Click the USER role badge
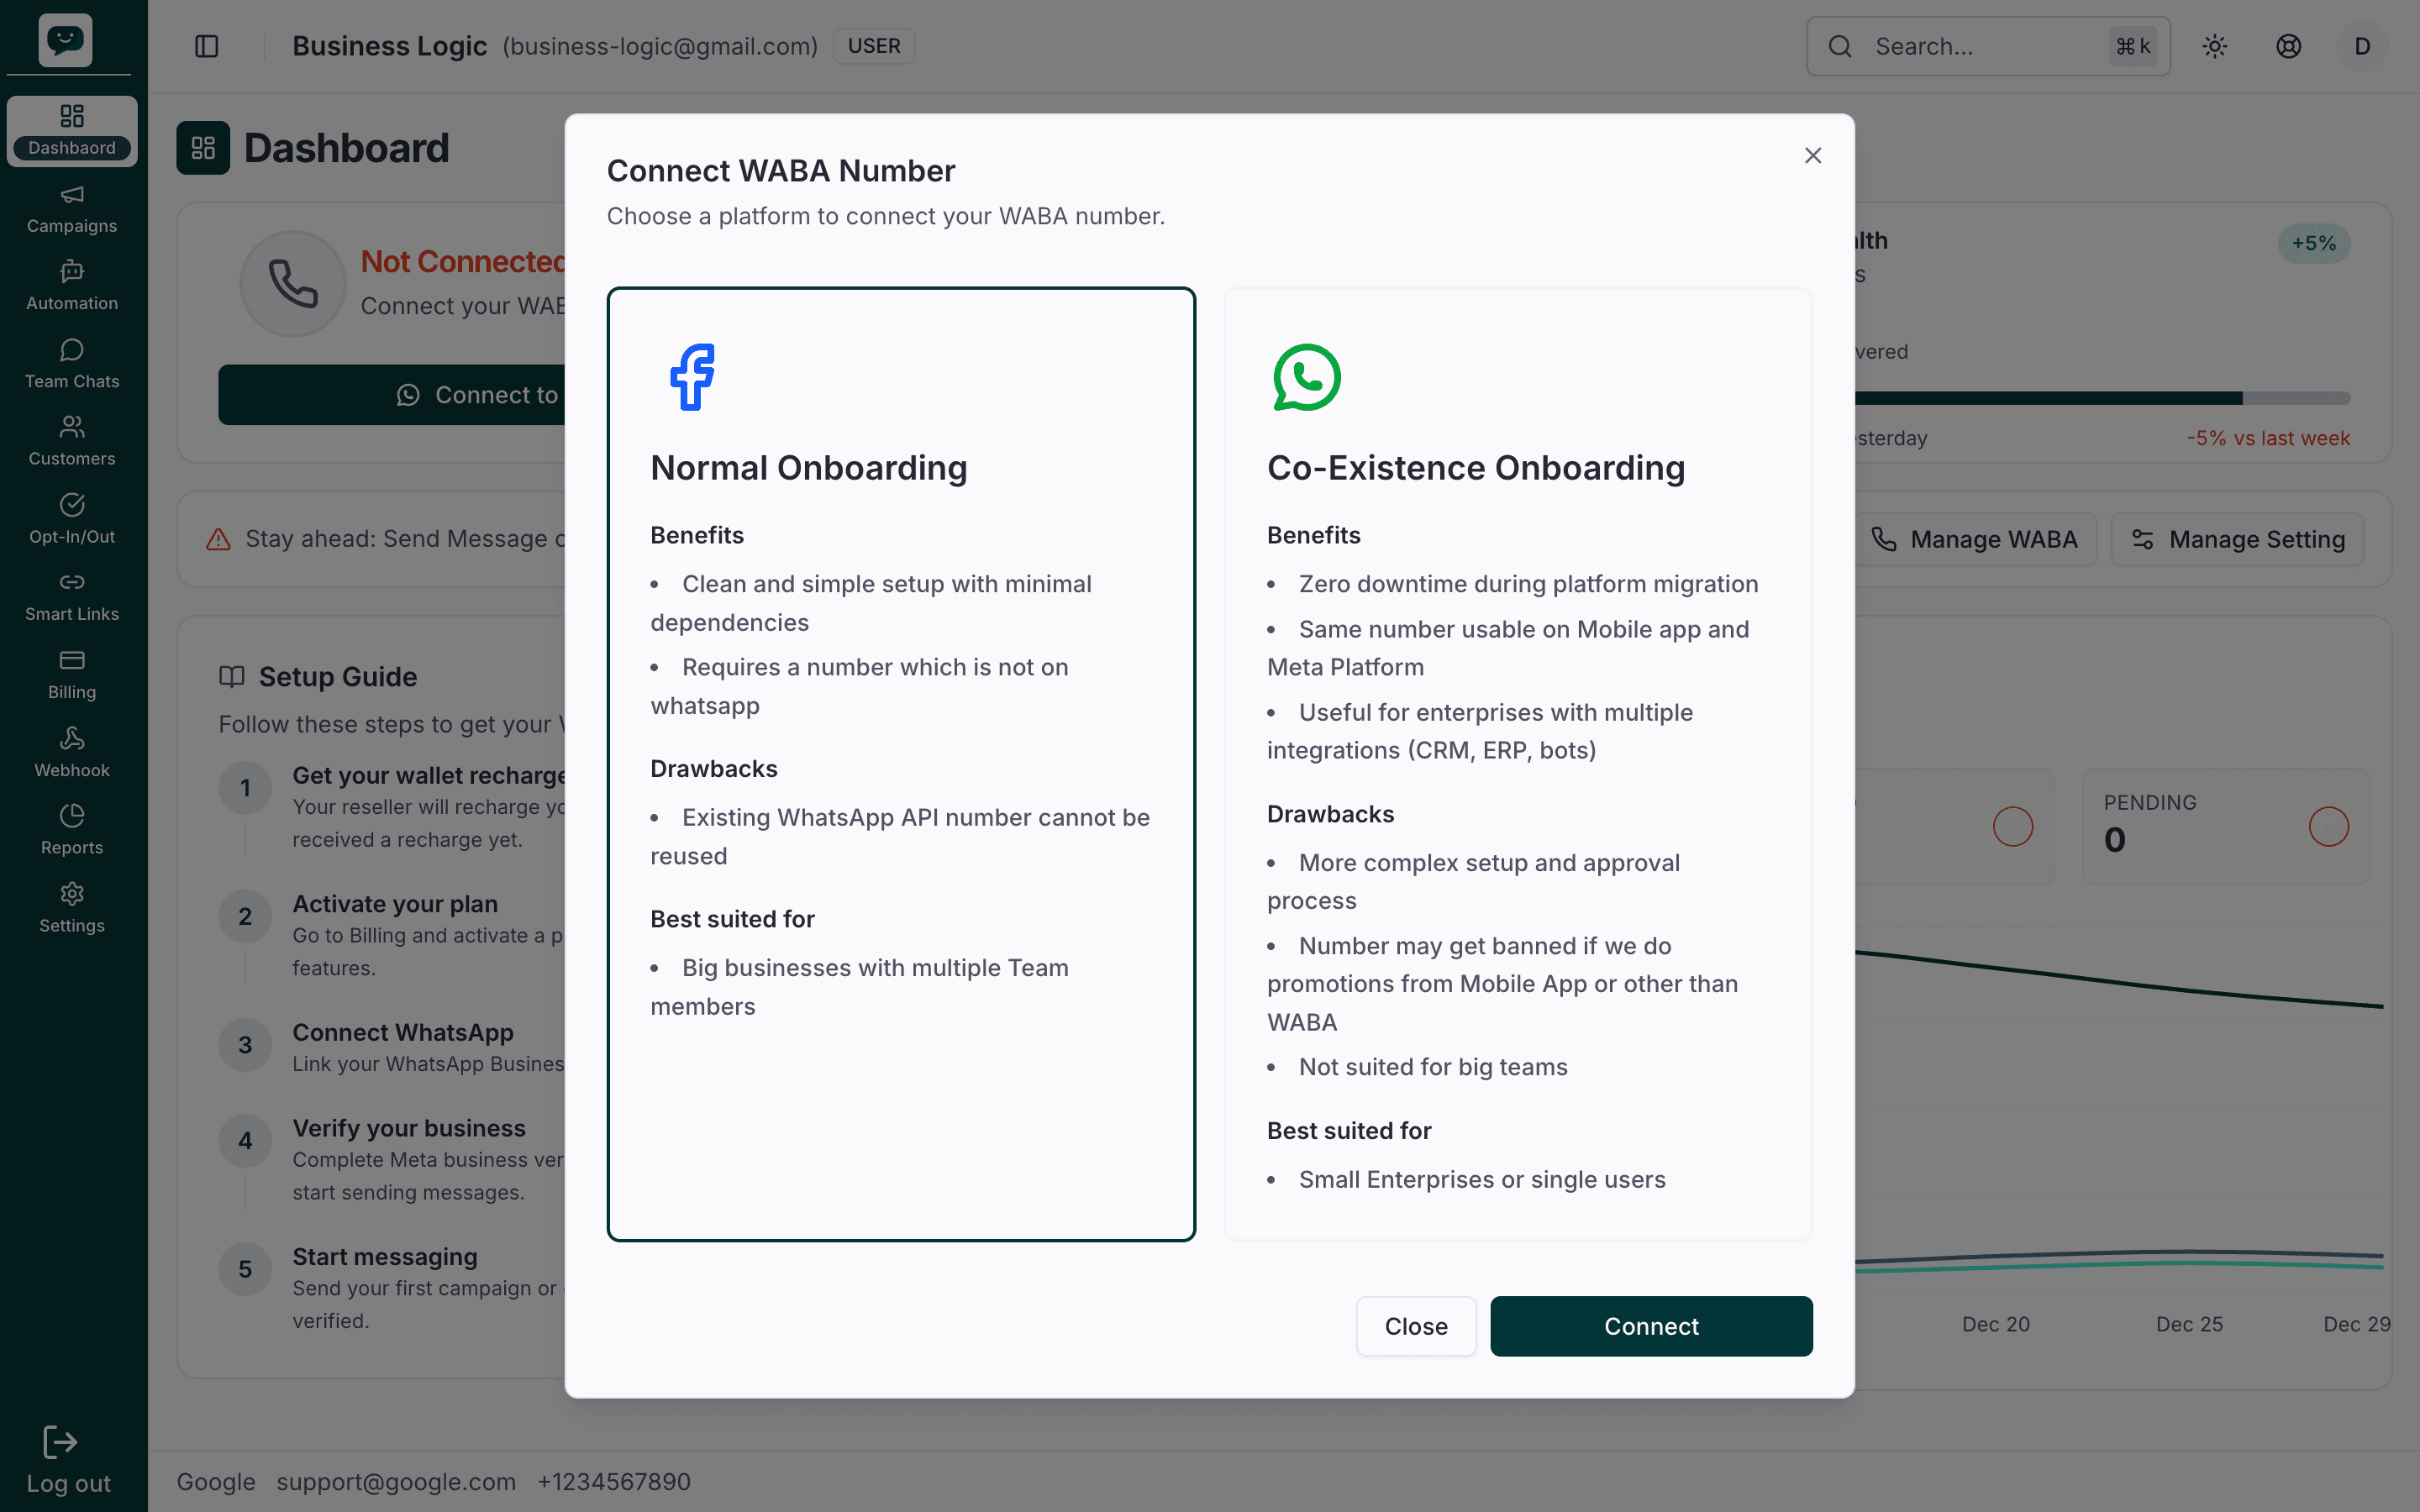2420x1512 pixels. click(874, 46)
